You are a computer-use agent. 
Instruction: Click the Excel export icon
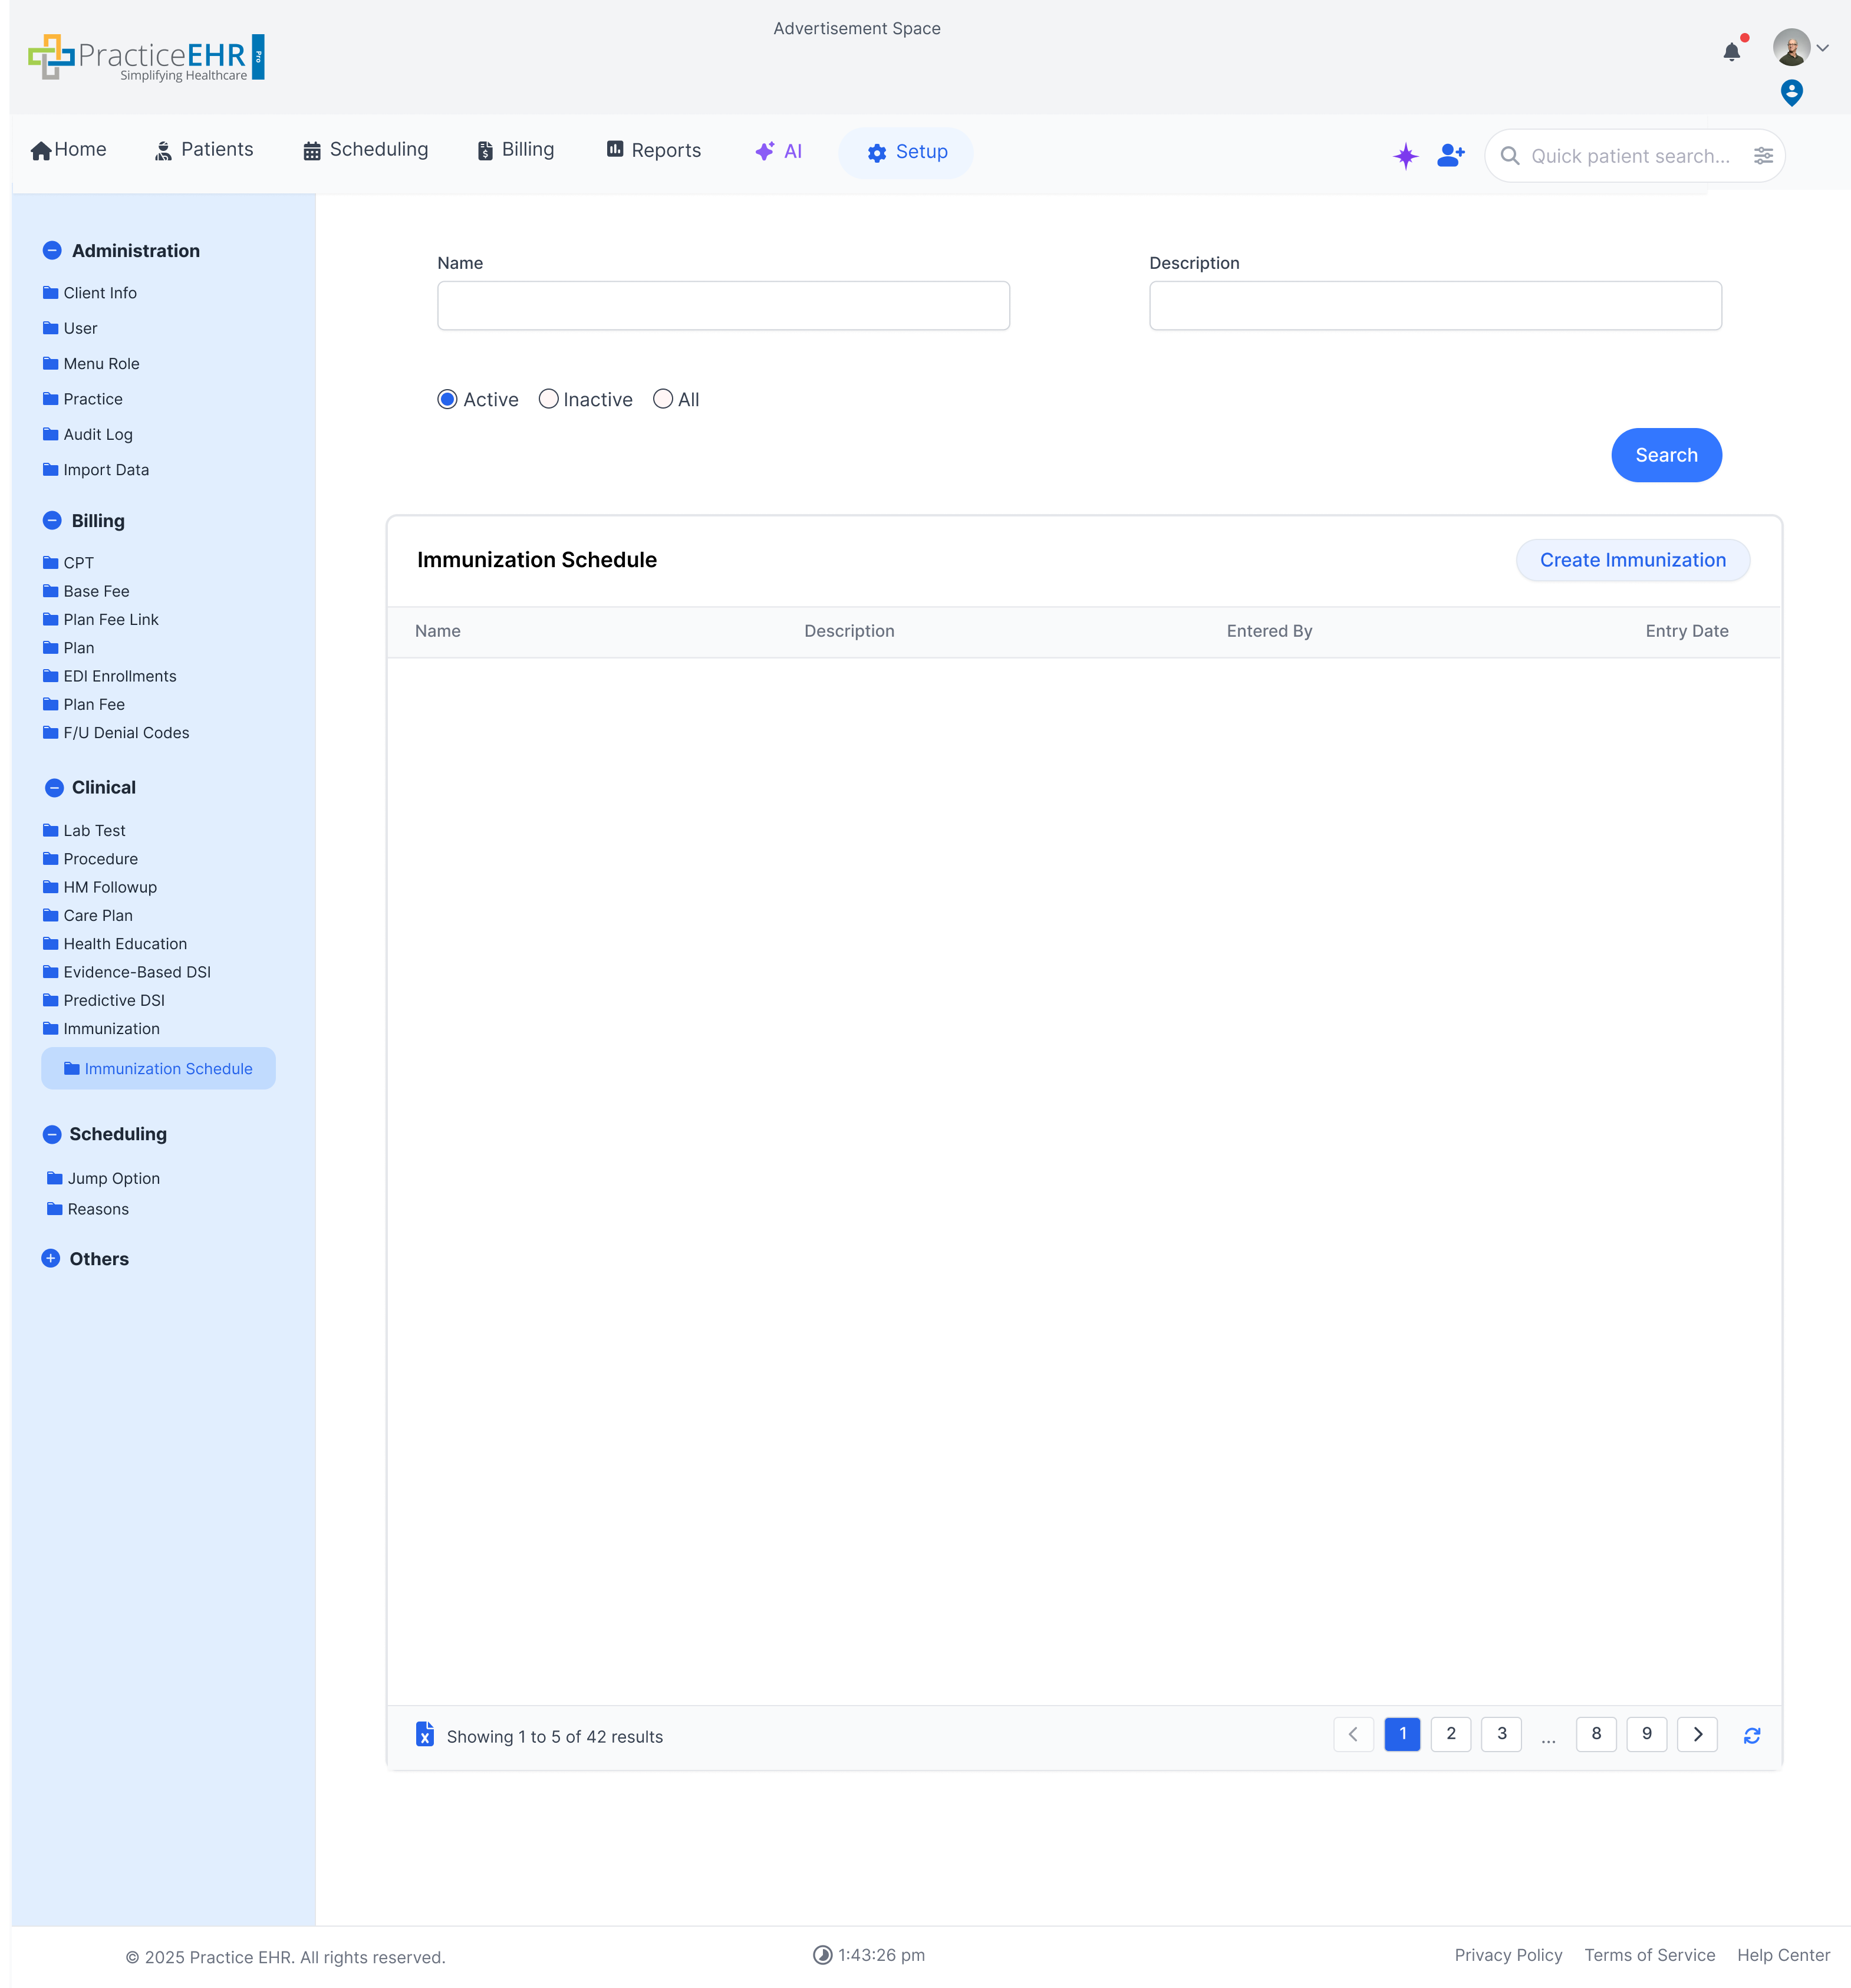425,1734
